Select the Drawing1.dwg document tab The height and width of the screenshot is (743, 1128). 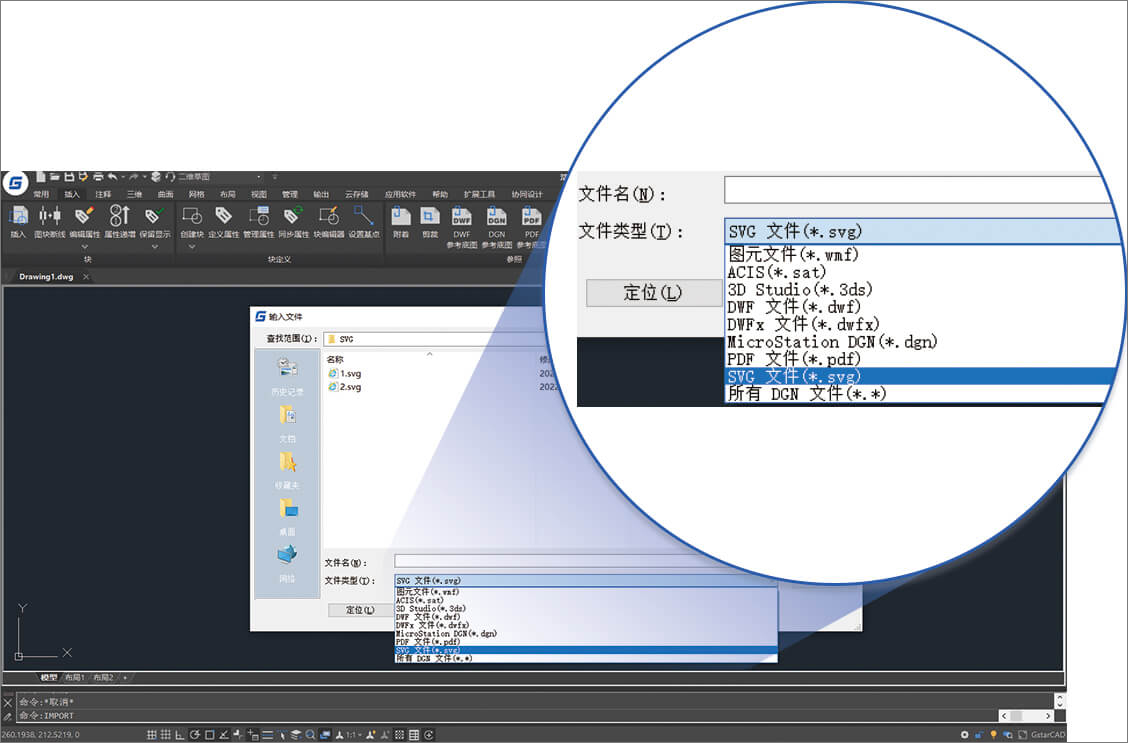coord(46,276)
